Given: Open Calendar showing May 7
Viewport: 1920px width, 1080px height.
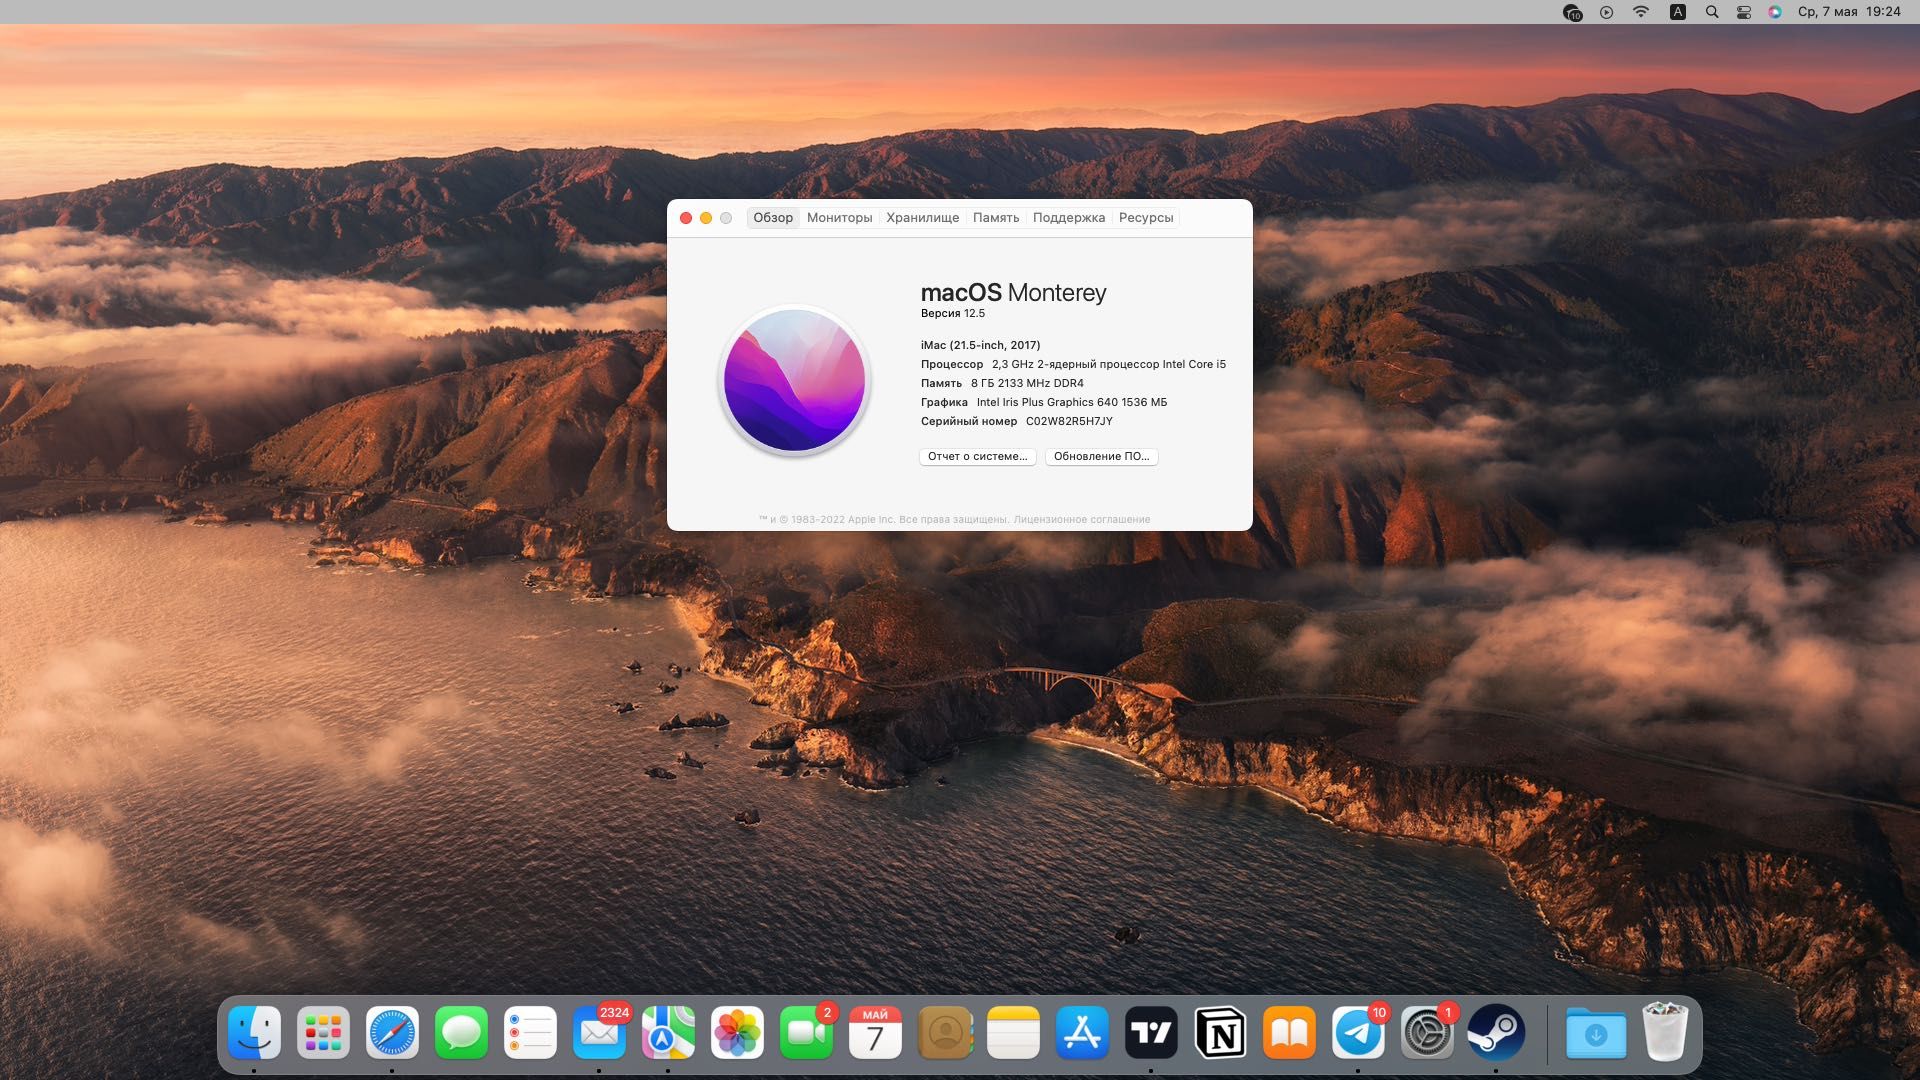Looking at the screenshot, I should 875,1033.
